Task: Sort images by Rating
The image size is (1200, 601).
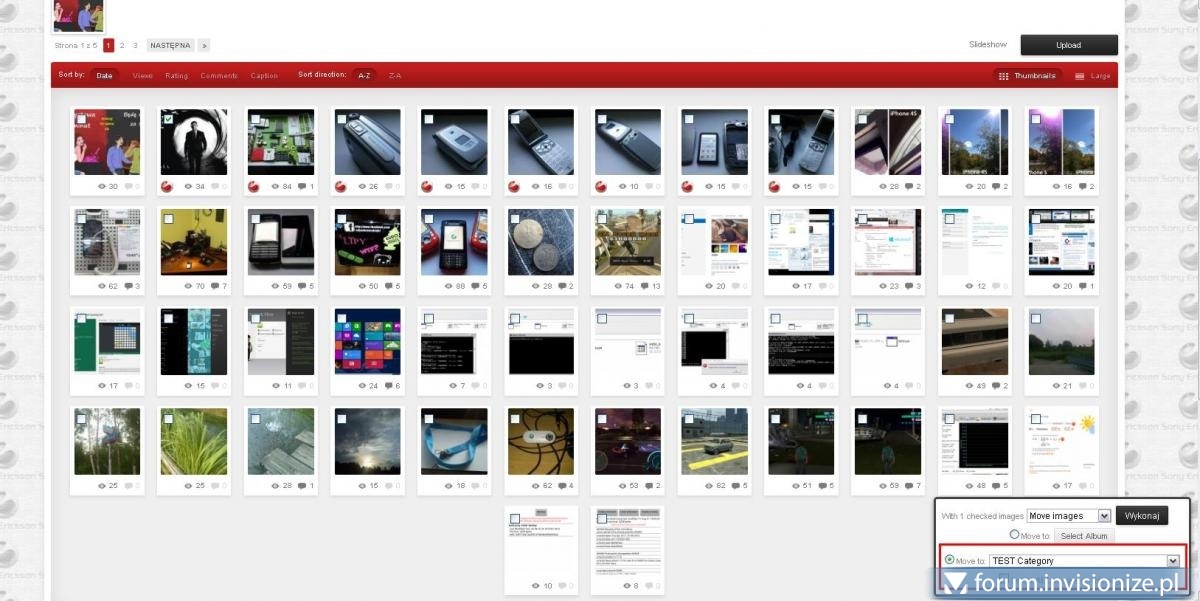Action: tap(176, 75)
